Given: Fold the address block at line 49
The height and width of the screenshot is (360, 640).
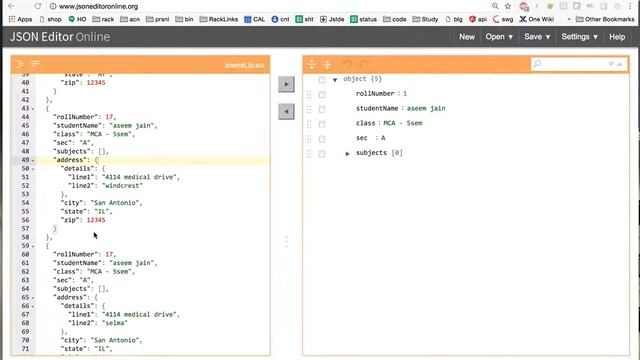Looking at the screenshot, I should [x=33, y=160].
